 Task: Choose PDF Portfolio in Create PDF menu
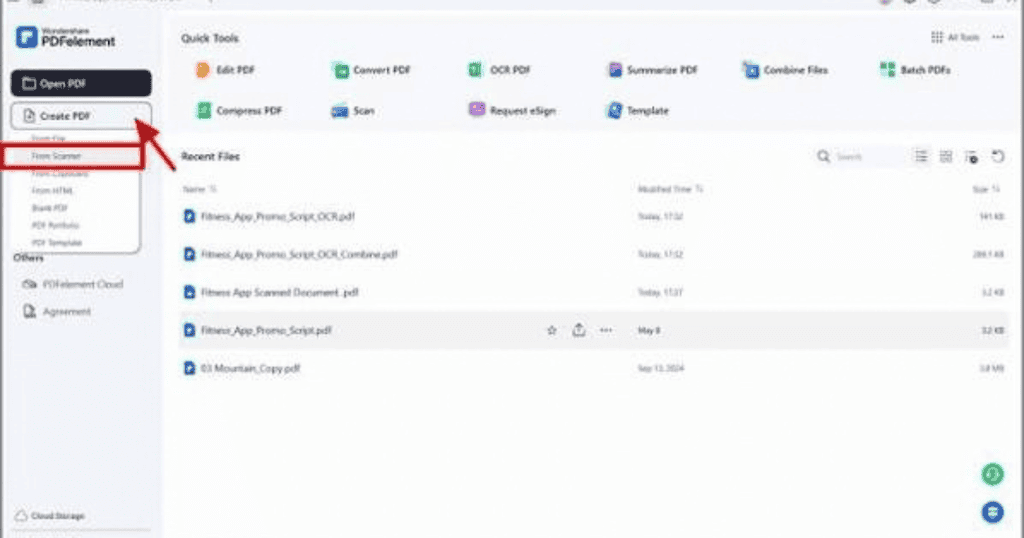(x=55, y=225)
